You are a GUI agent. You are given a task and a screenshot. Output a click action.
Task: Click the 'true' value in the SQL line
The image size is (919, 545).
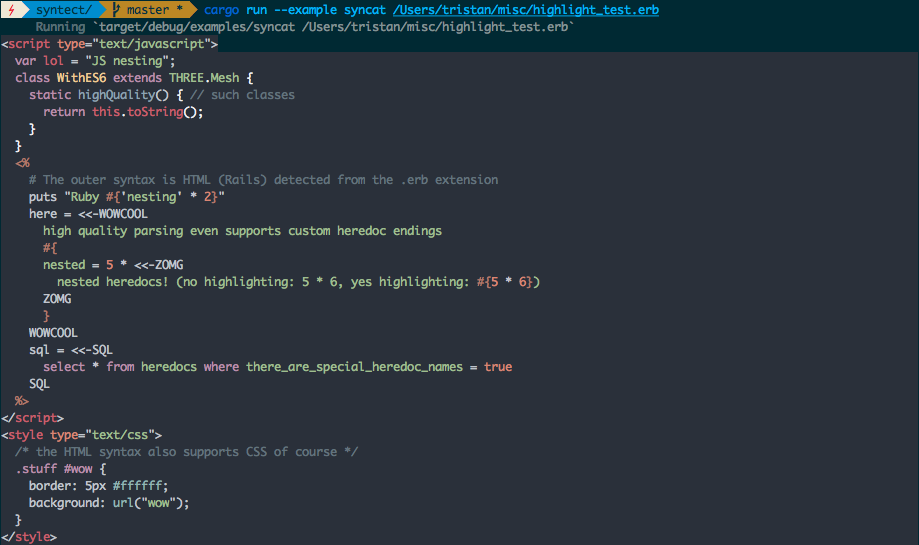point(498,367)
